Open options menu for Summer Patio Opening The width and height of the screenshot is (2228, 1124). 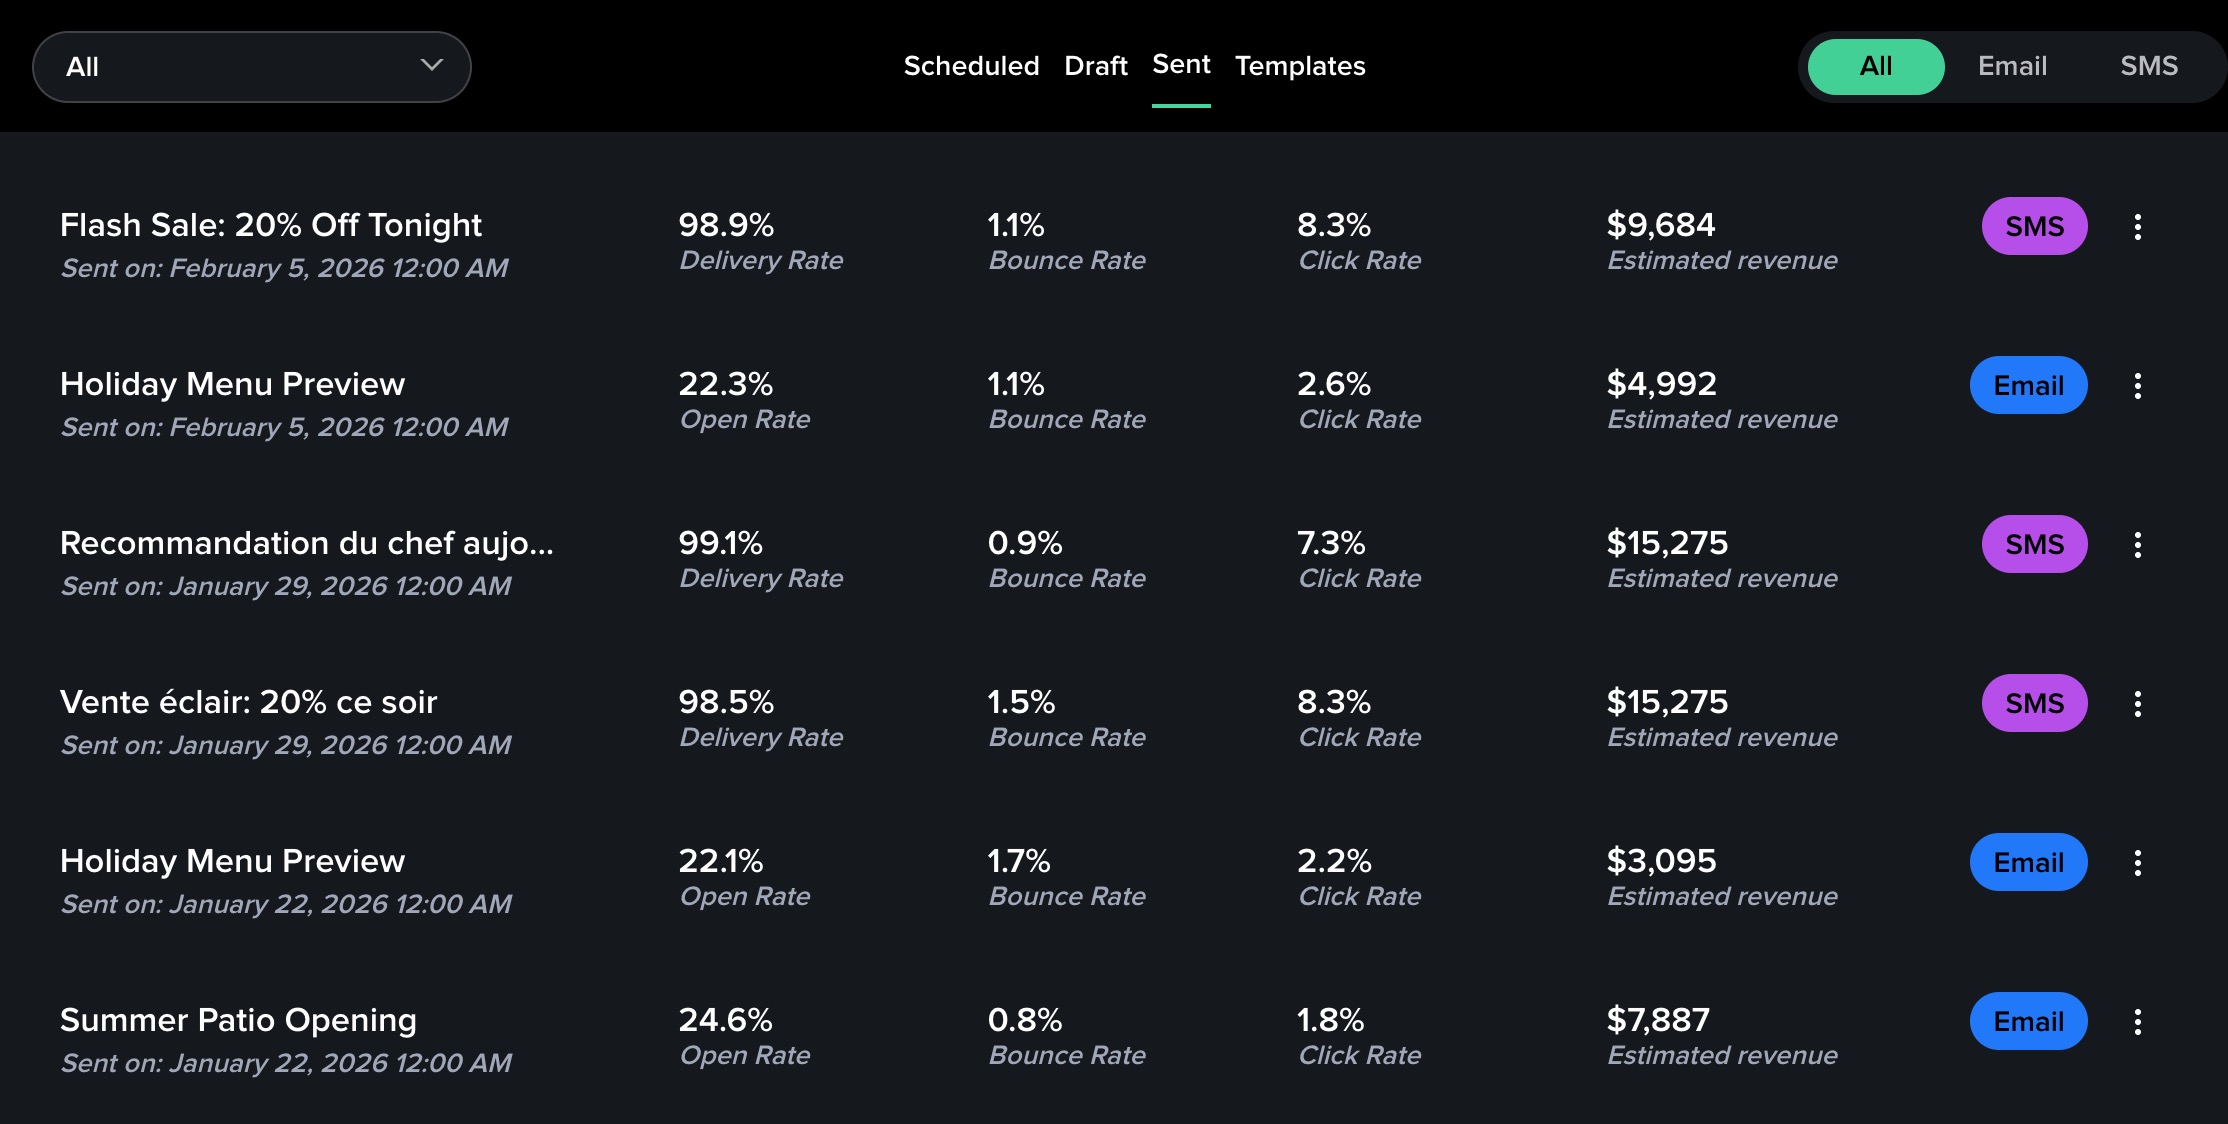pos(2137,1022)
